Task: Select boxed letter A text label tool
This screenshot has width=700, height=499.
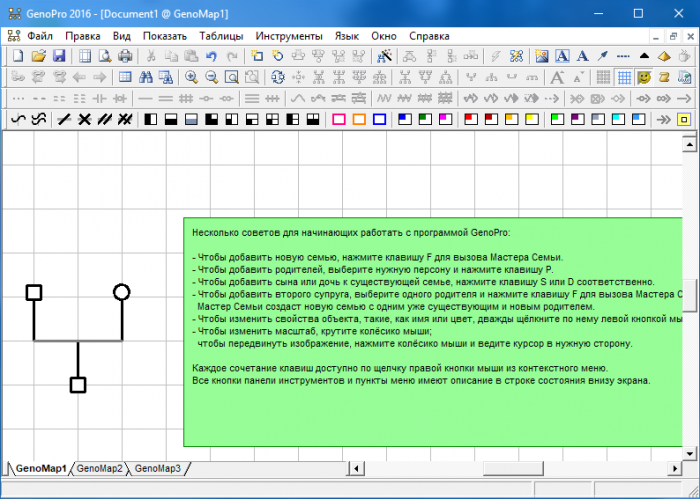Action: click(x=562, y=56)
